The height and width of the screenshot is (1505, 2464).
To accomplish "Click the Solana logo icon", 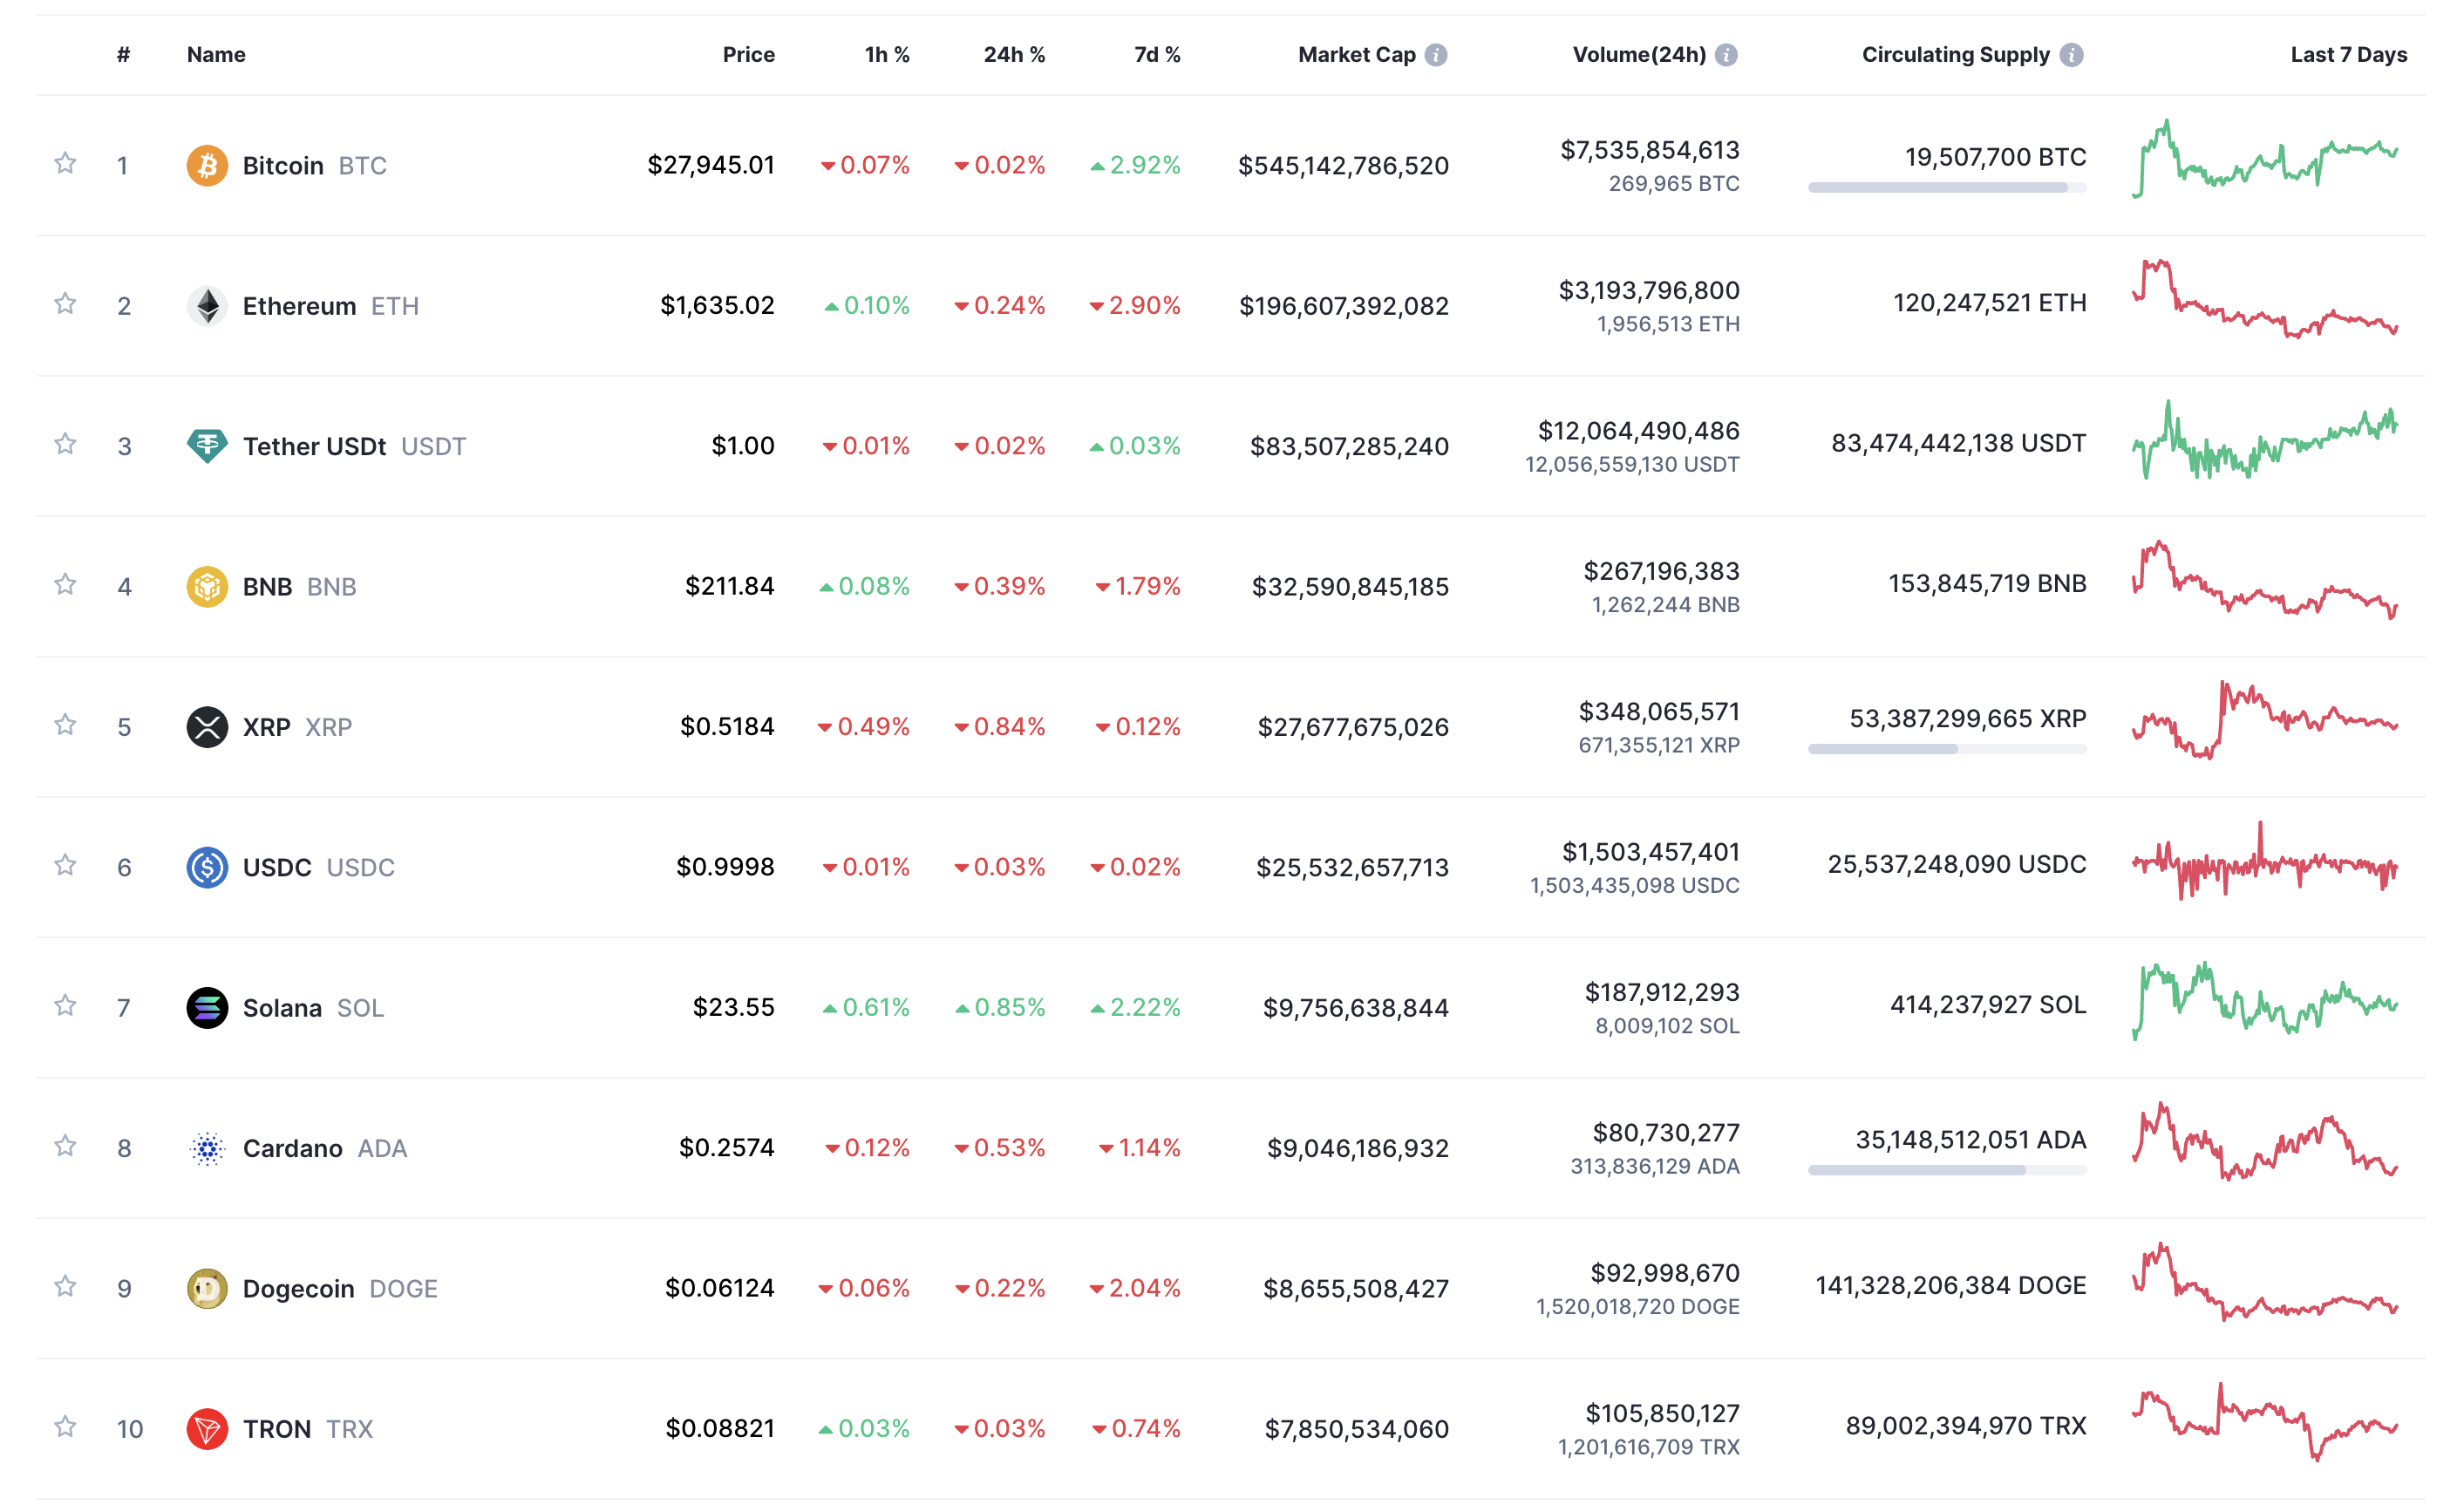I will click(207, 1007).
